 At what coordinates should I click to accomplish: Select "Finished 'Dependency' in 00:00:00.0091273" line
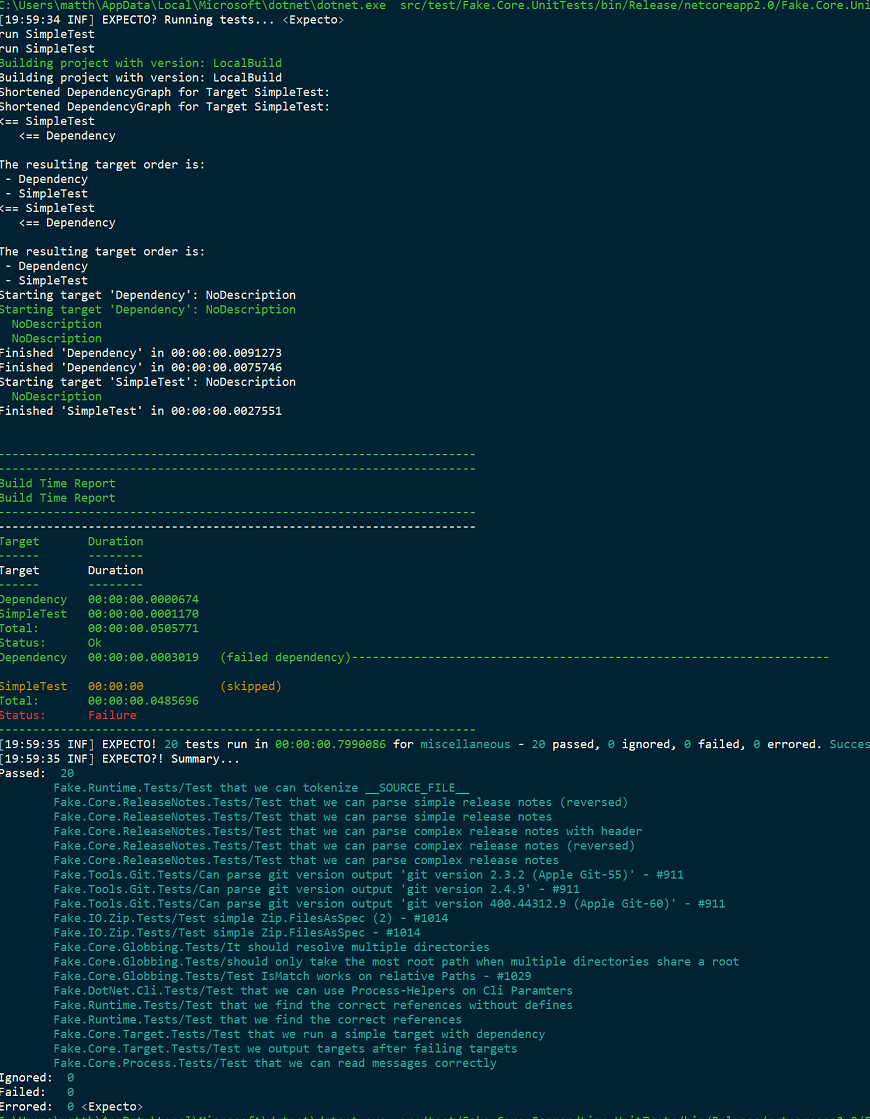coord(141,353)
